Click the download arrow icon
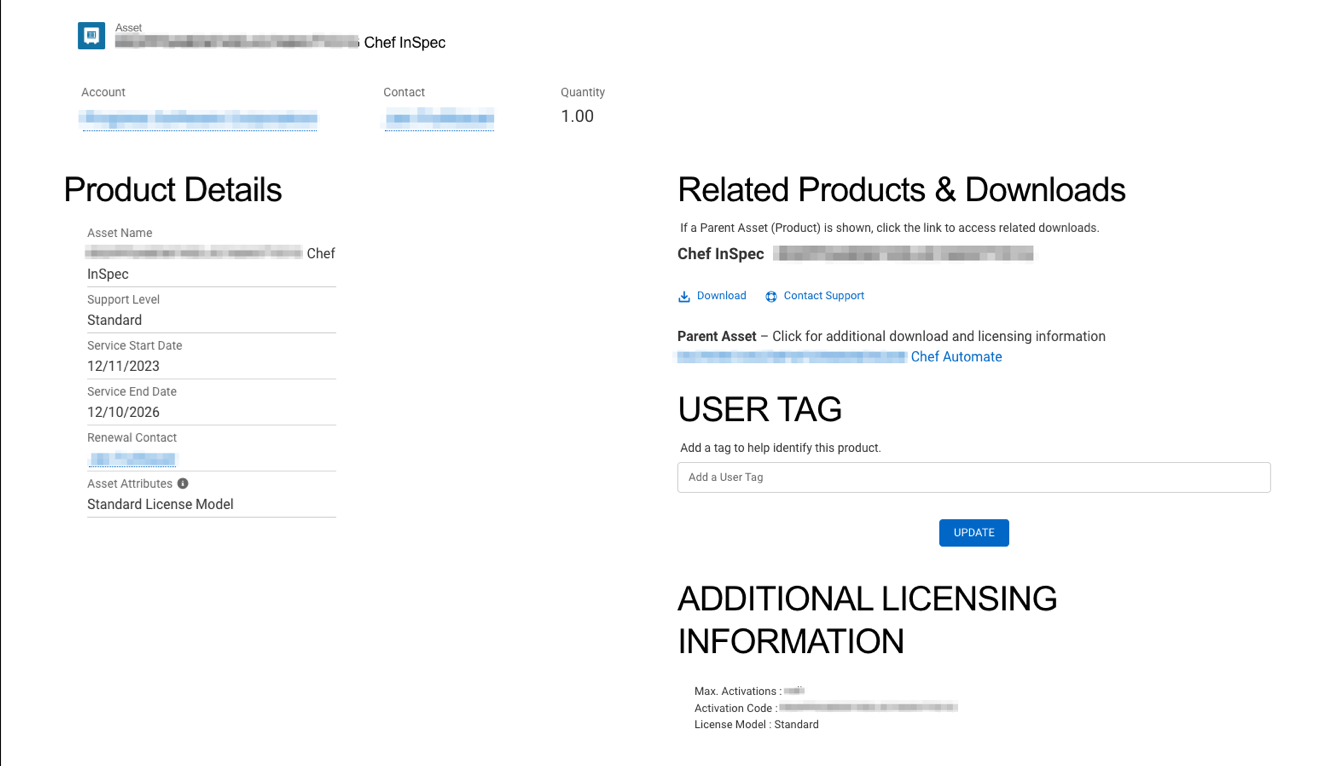1341x766 pixels. pos(684,297)
